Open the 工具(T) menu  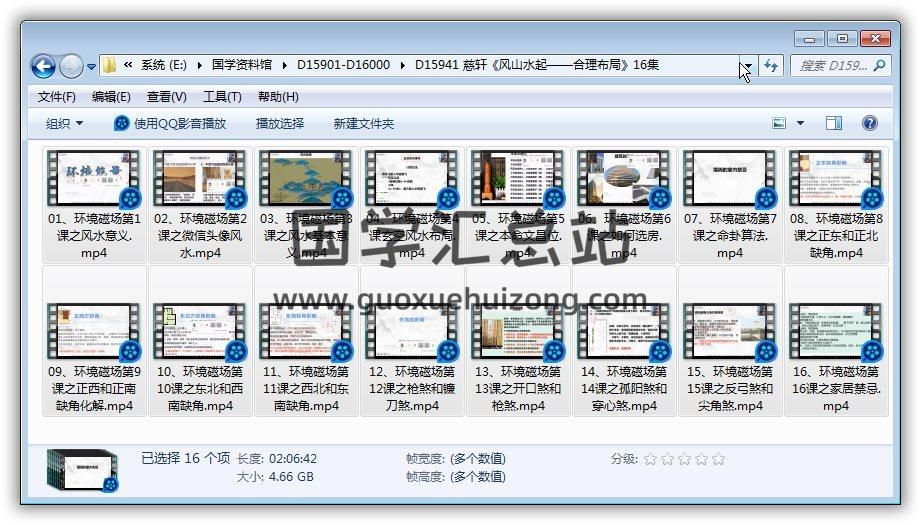pos(221,97)
